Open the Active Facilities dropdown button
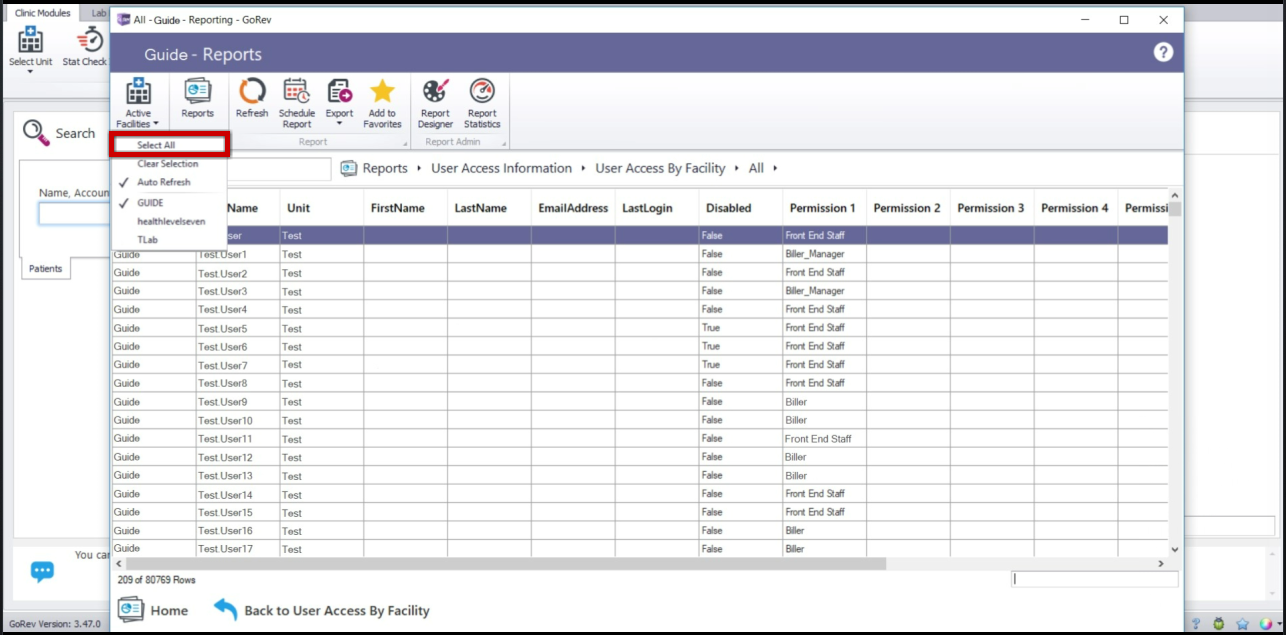The height and width of the screenshot is (635, 1286). [x=138, y=104]
